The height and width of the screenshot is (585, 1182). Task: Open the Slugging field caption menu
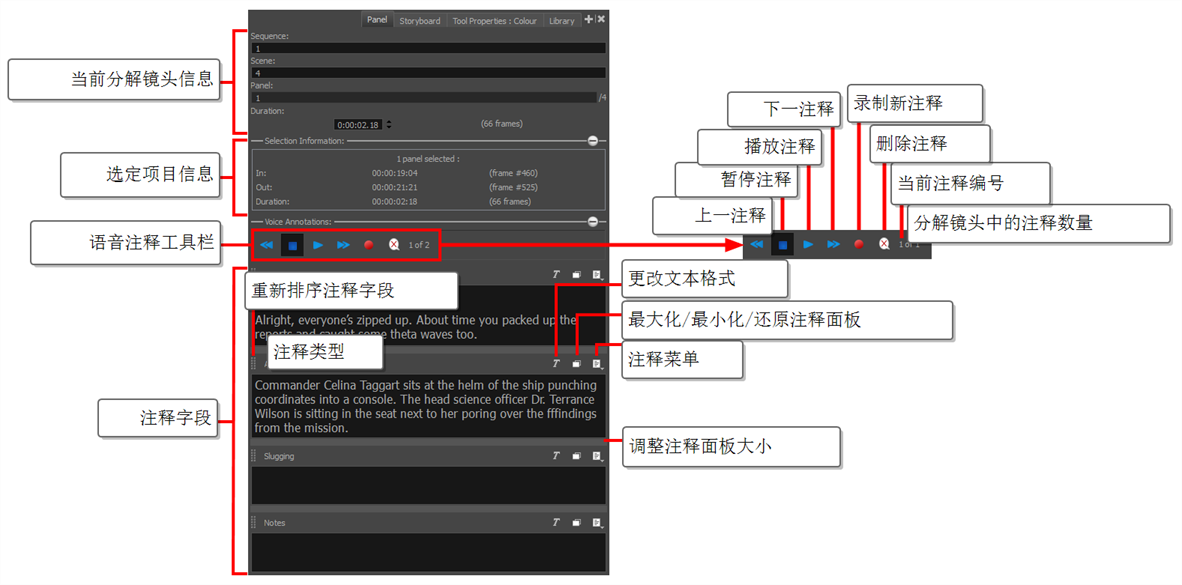click(597, 456)
